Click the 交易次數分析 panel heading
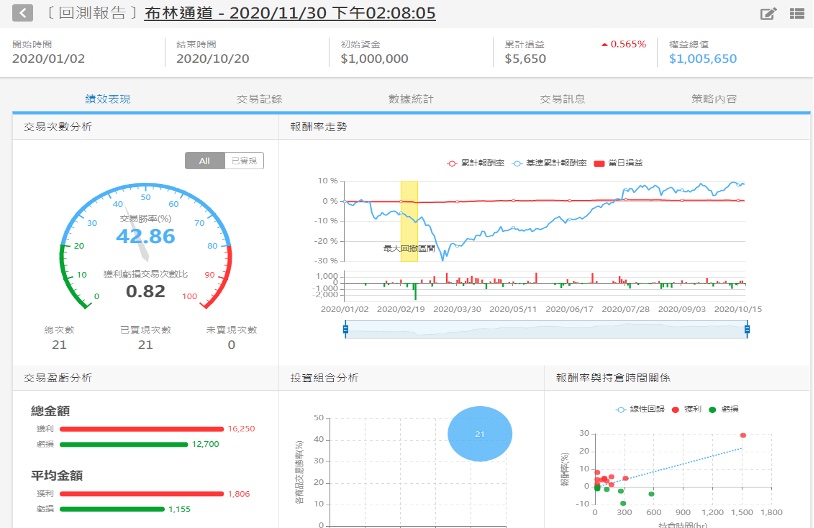Viewport: 814px width, 528px height. 58,127
